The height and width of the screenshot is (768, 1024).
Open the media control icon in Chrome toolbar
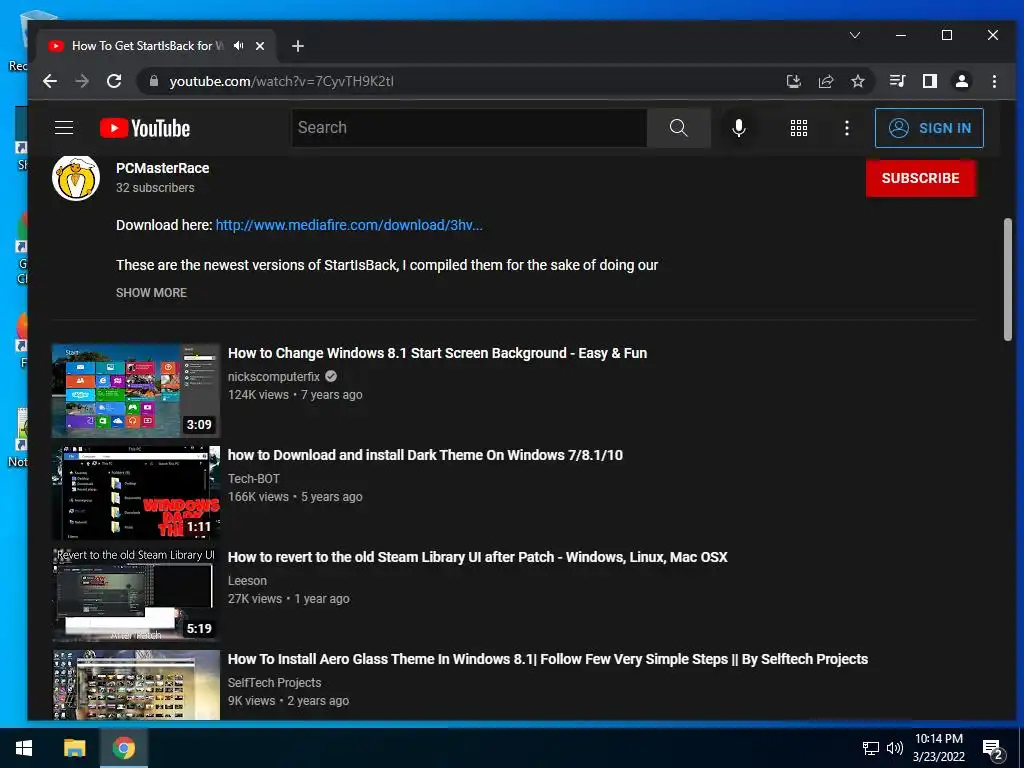[x=897, y=81]
